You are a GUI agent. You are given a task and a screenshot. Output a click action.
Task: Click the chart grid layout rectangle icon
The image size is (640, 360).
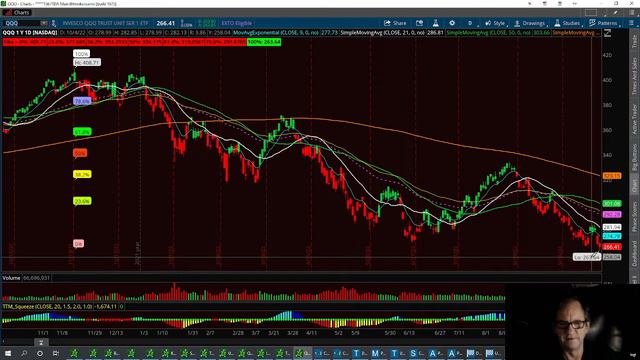click(x=591, y=13)
